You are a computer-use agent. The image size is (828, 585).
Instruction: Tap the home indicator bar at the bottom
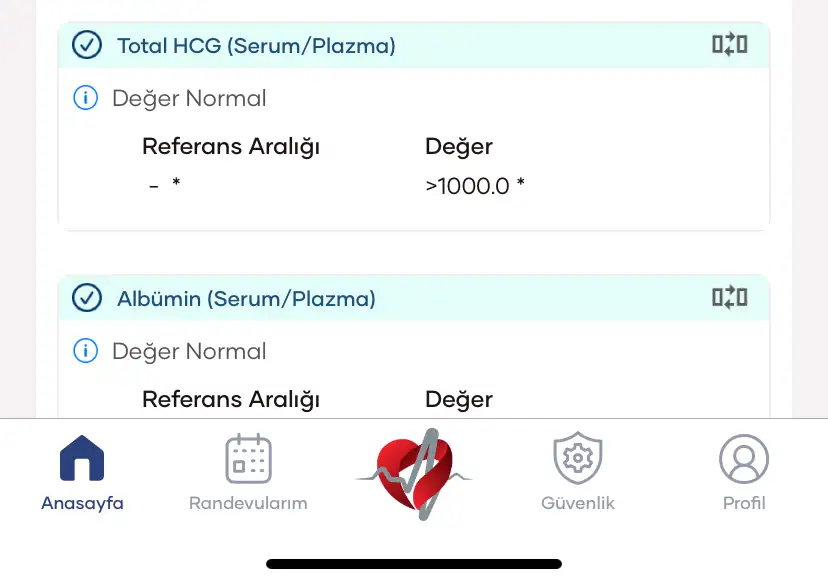click(414, 564)
